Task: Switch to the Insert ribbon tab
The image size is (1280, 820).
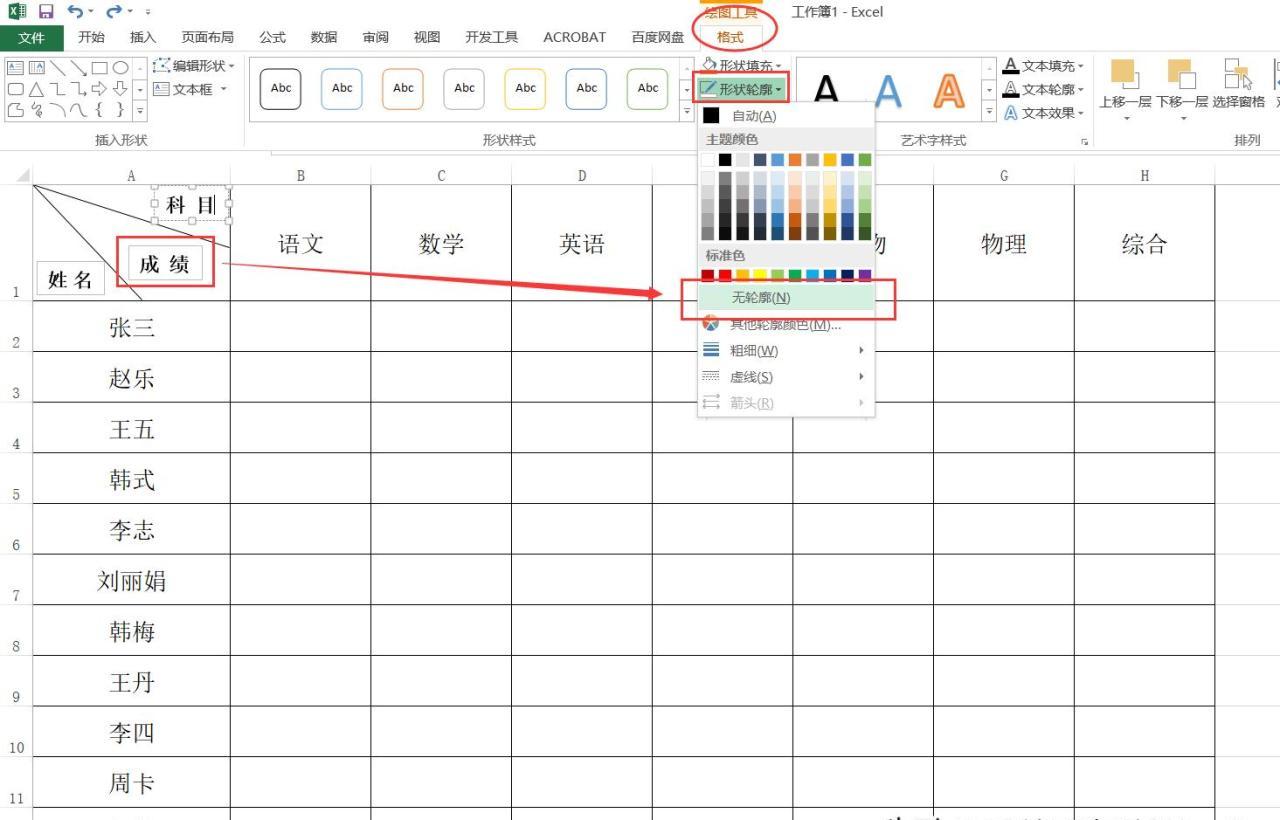Action: (143, 37)
